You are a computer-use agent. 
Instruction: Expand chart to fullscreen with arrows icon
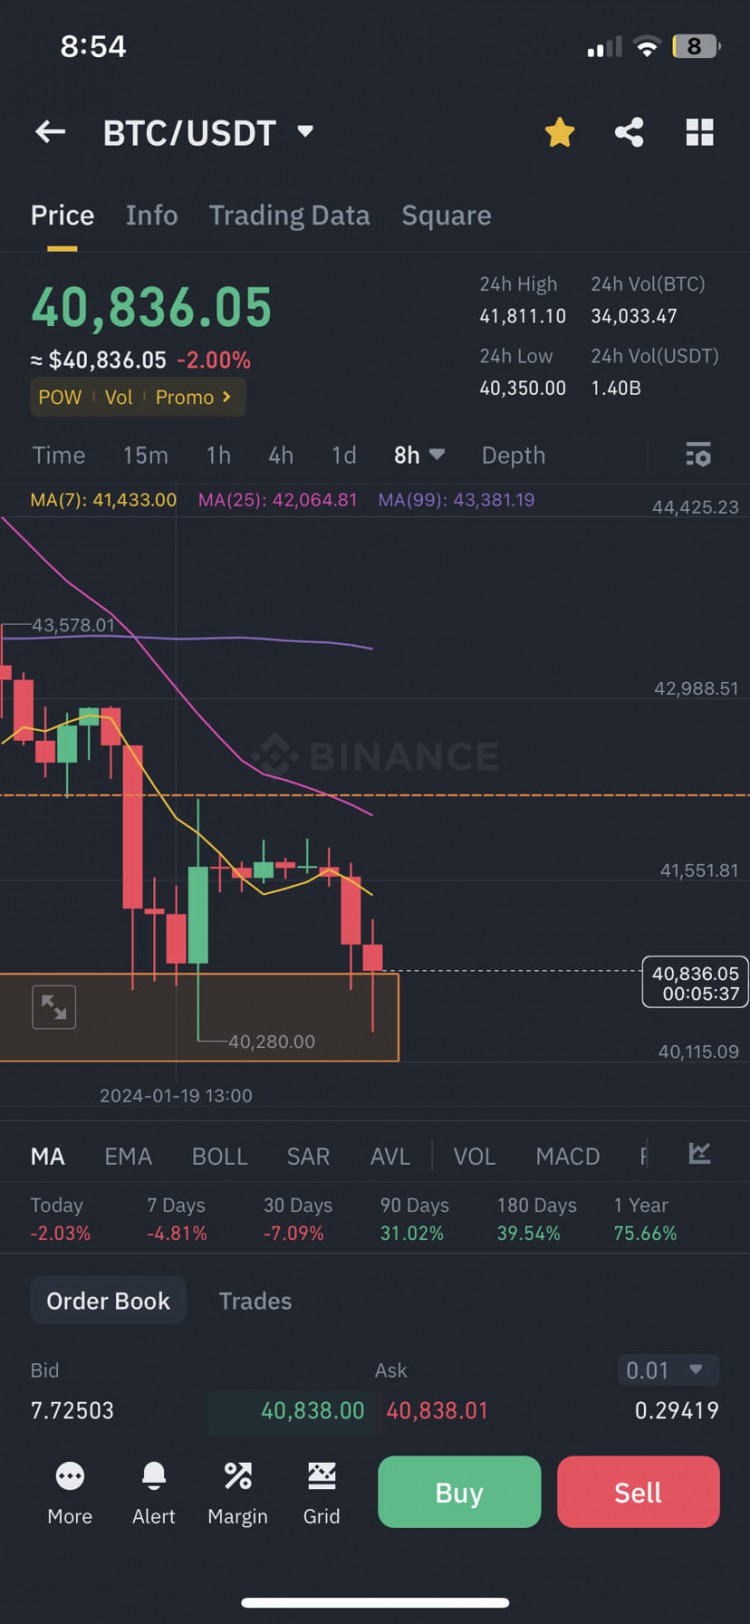click(x=54, y=1007)
